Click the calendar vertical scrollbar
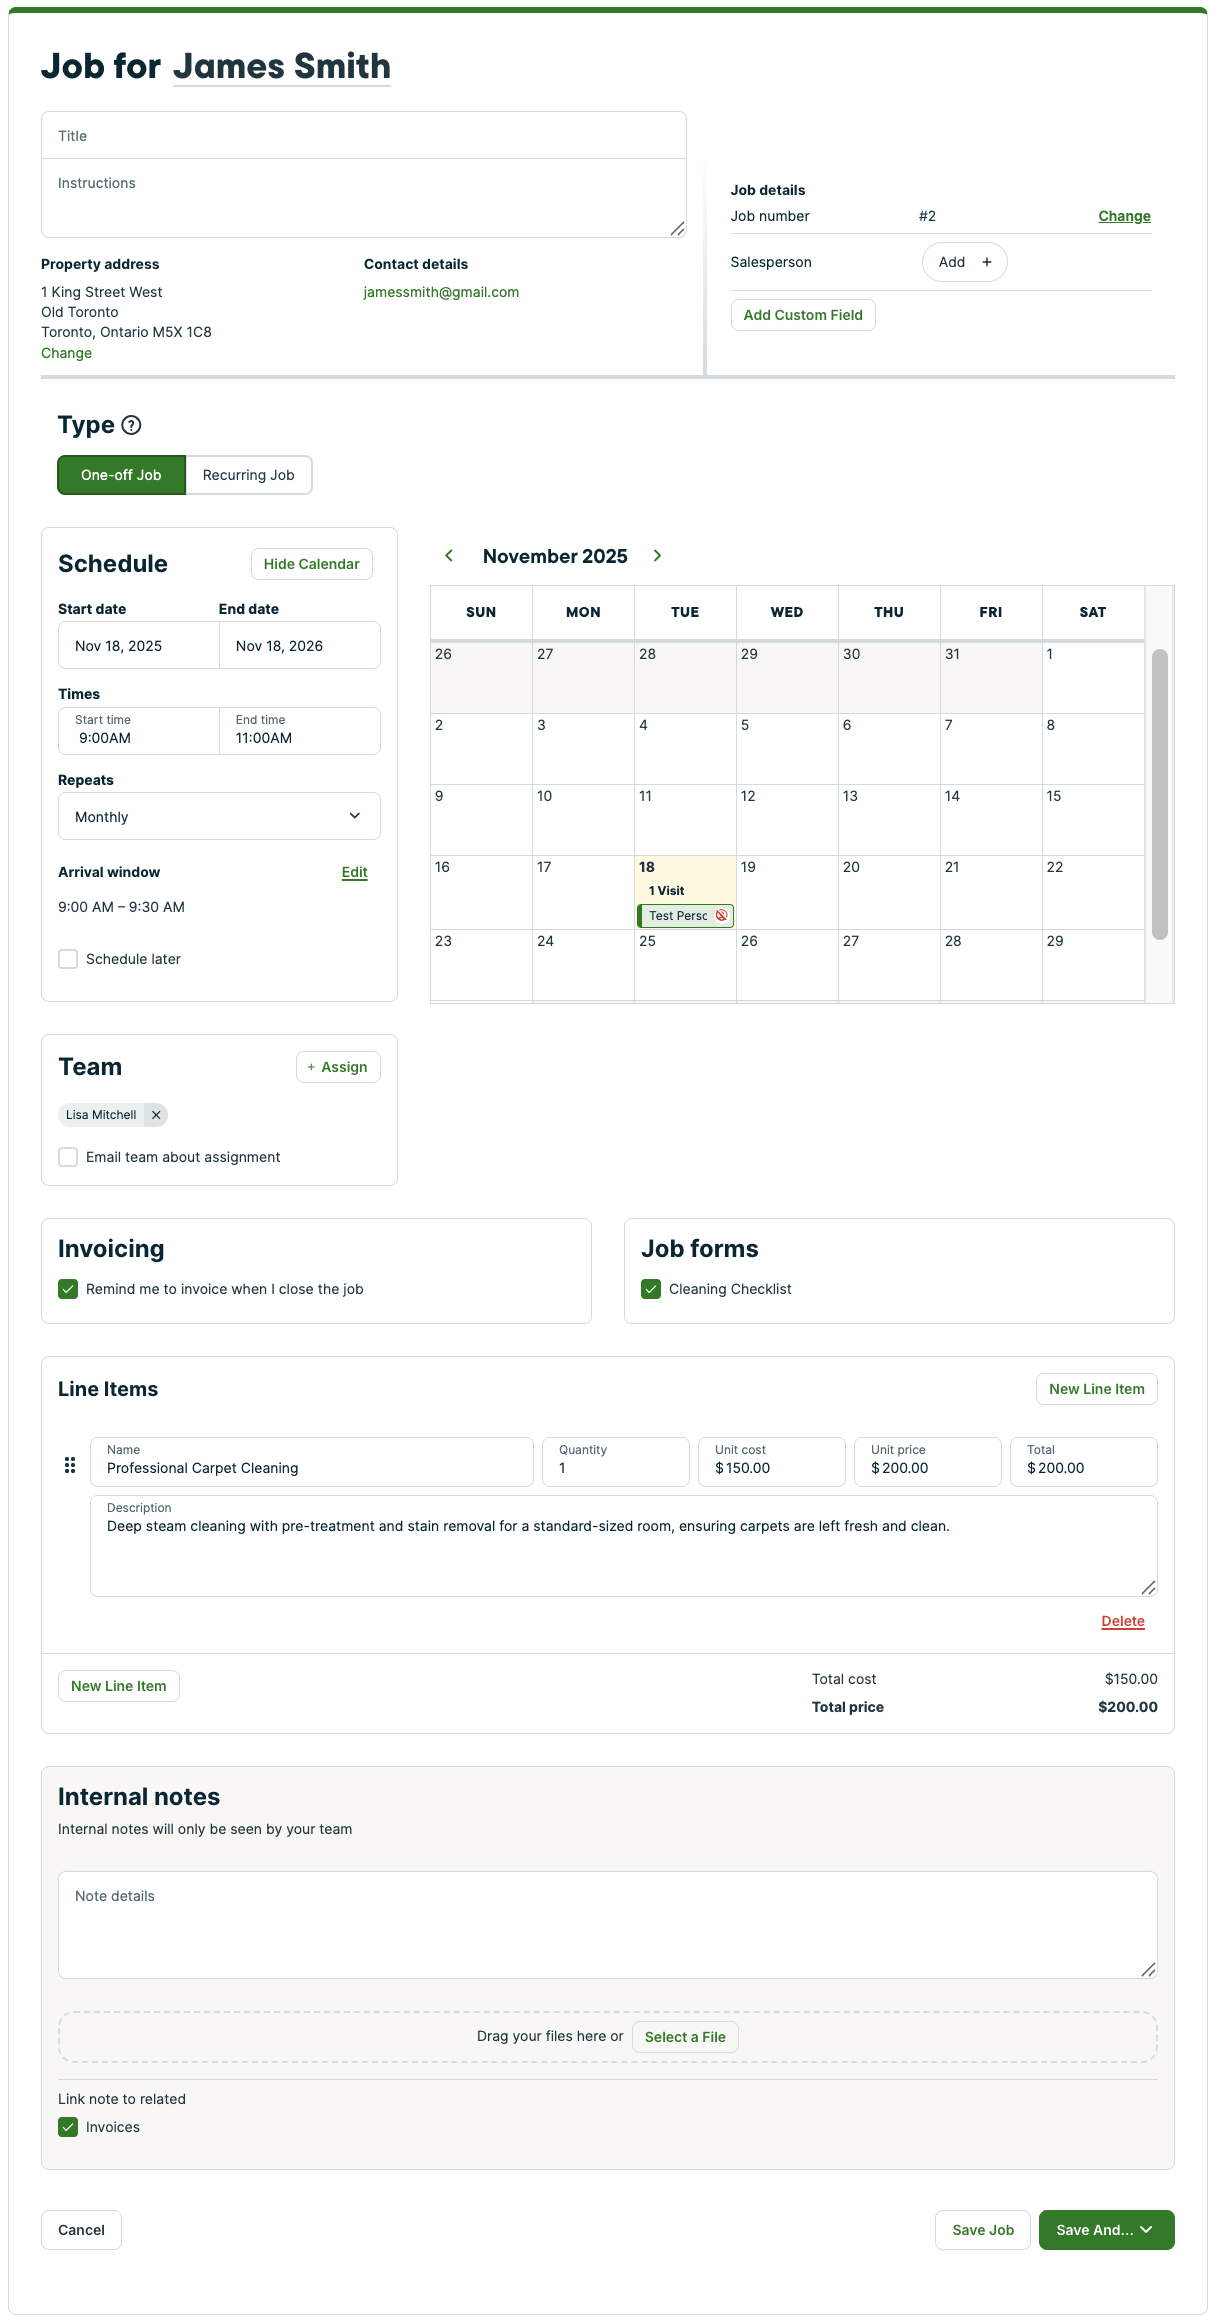Viewport: 1214px width, 2318px height. pos(1159,794)
